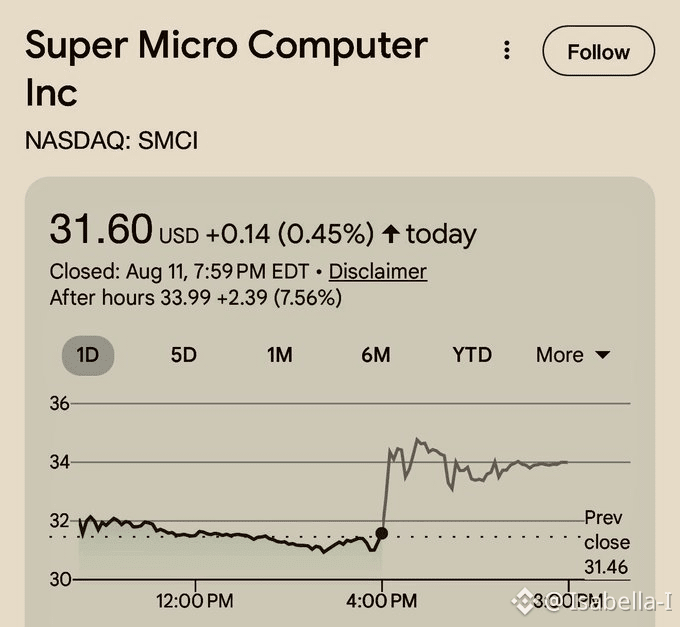
Task: Switch to the YTD chart range
Action: 472,355
